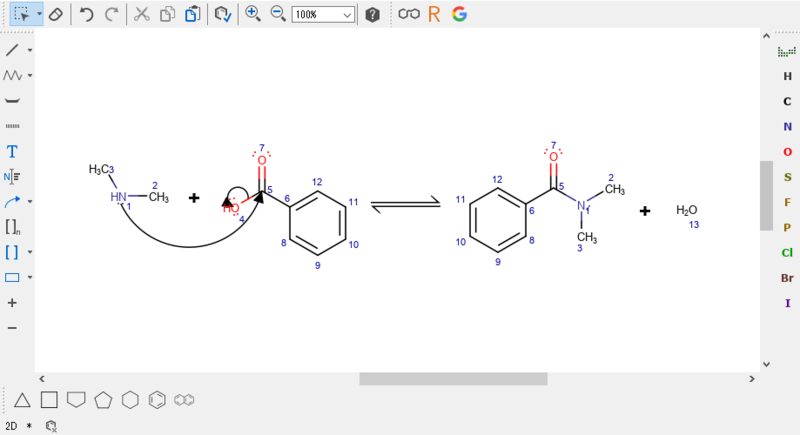The image size is (800, 435).
Task: Click the orange R Reaxys icon
Action: tap(434, 14)
